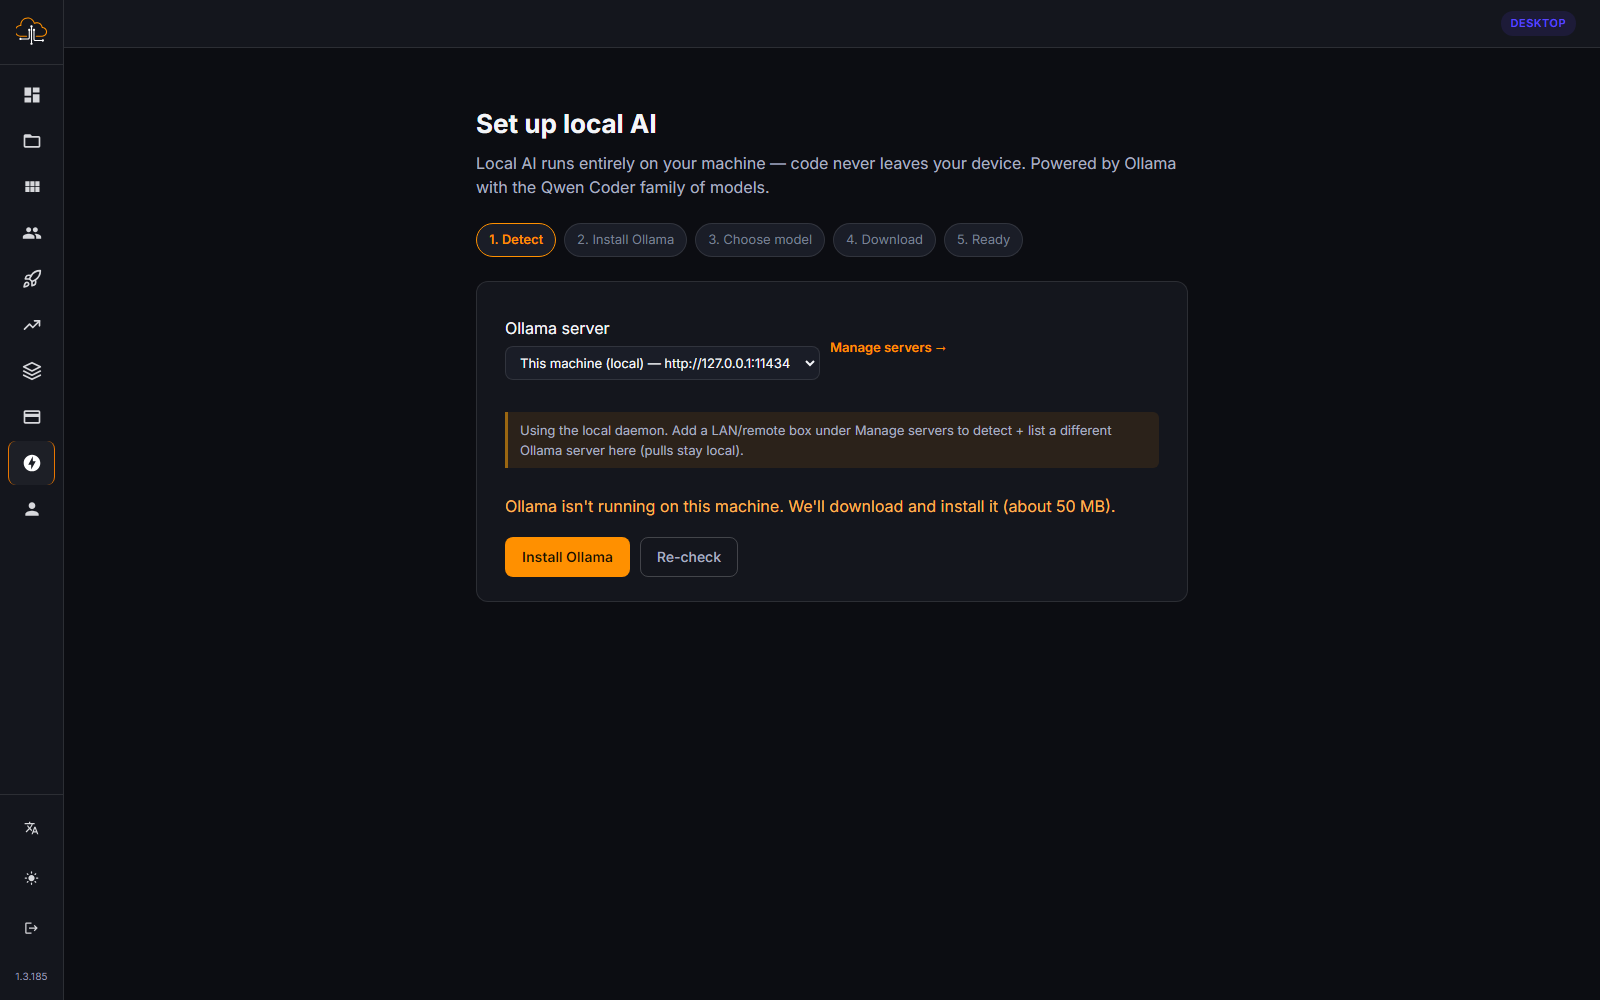This screenshot has height=1000, width=1600.
Task: Open the billing card icon
Action: [32, 417]
